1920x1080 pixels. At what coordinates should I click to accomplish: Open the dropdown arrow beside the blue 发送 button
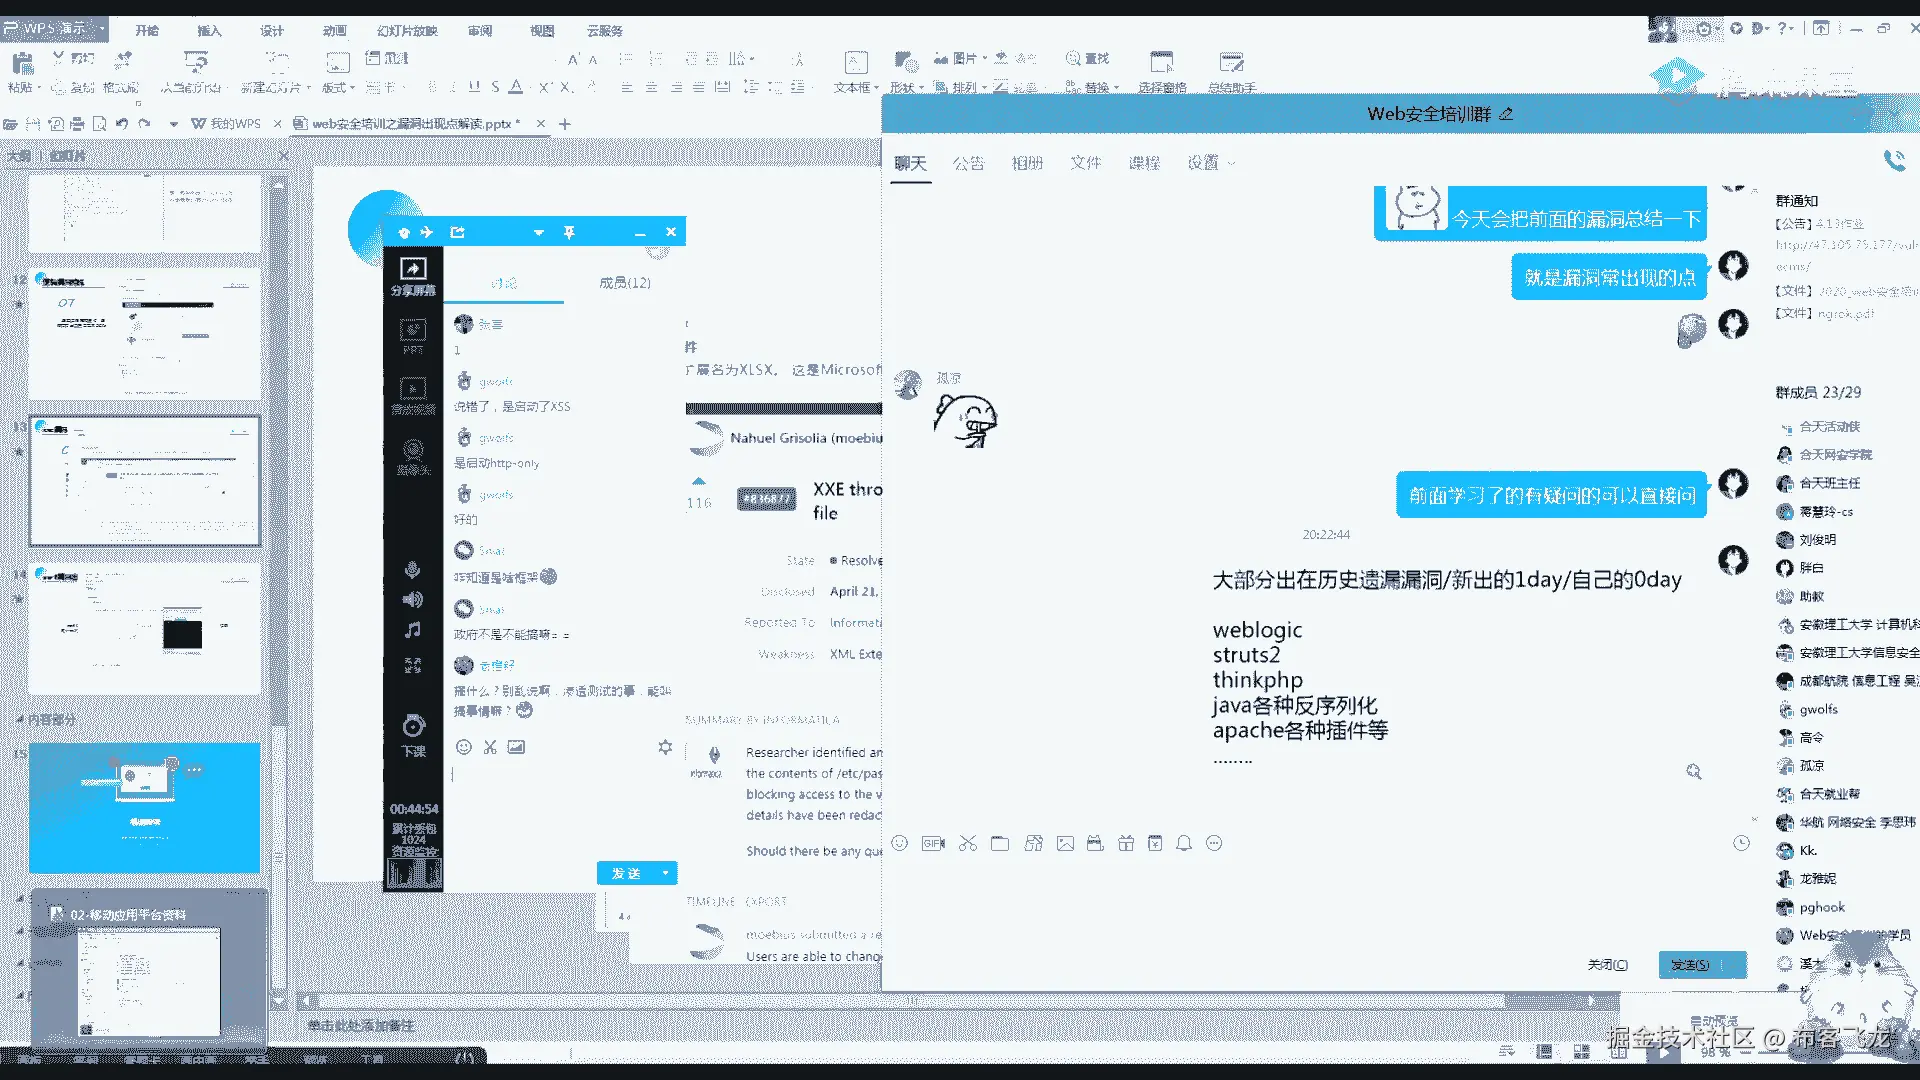(x=666, y=873)
